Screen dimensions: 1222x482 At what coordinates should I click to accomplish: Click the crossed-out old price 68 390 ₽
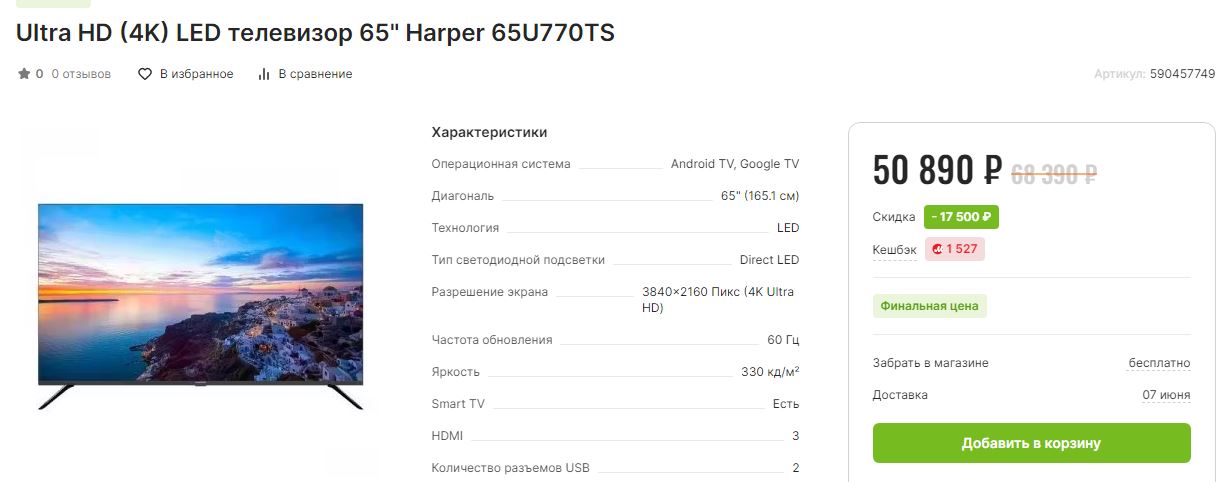point(1055,175)
